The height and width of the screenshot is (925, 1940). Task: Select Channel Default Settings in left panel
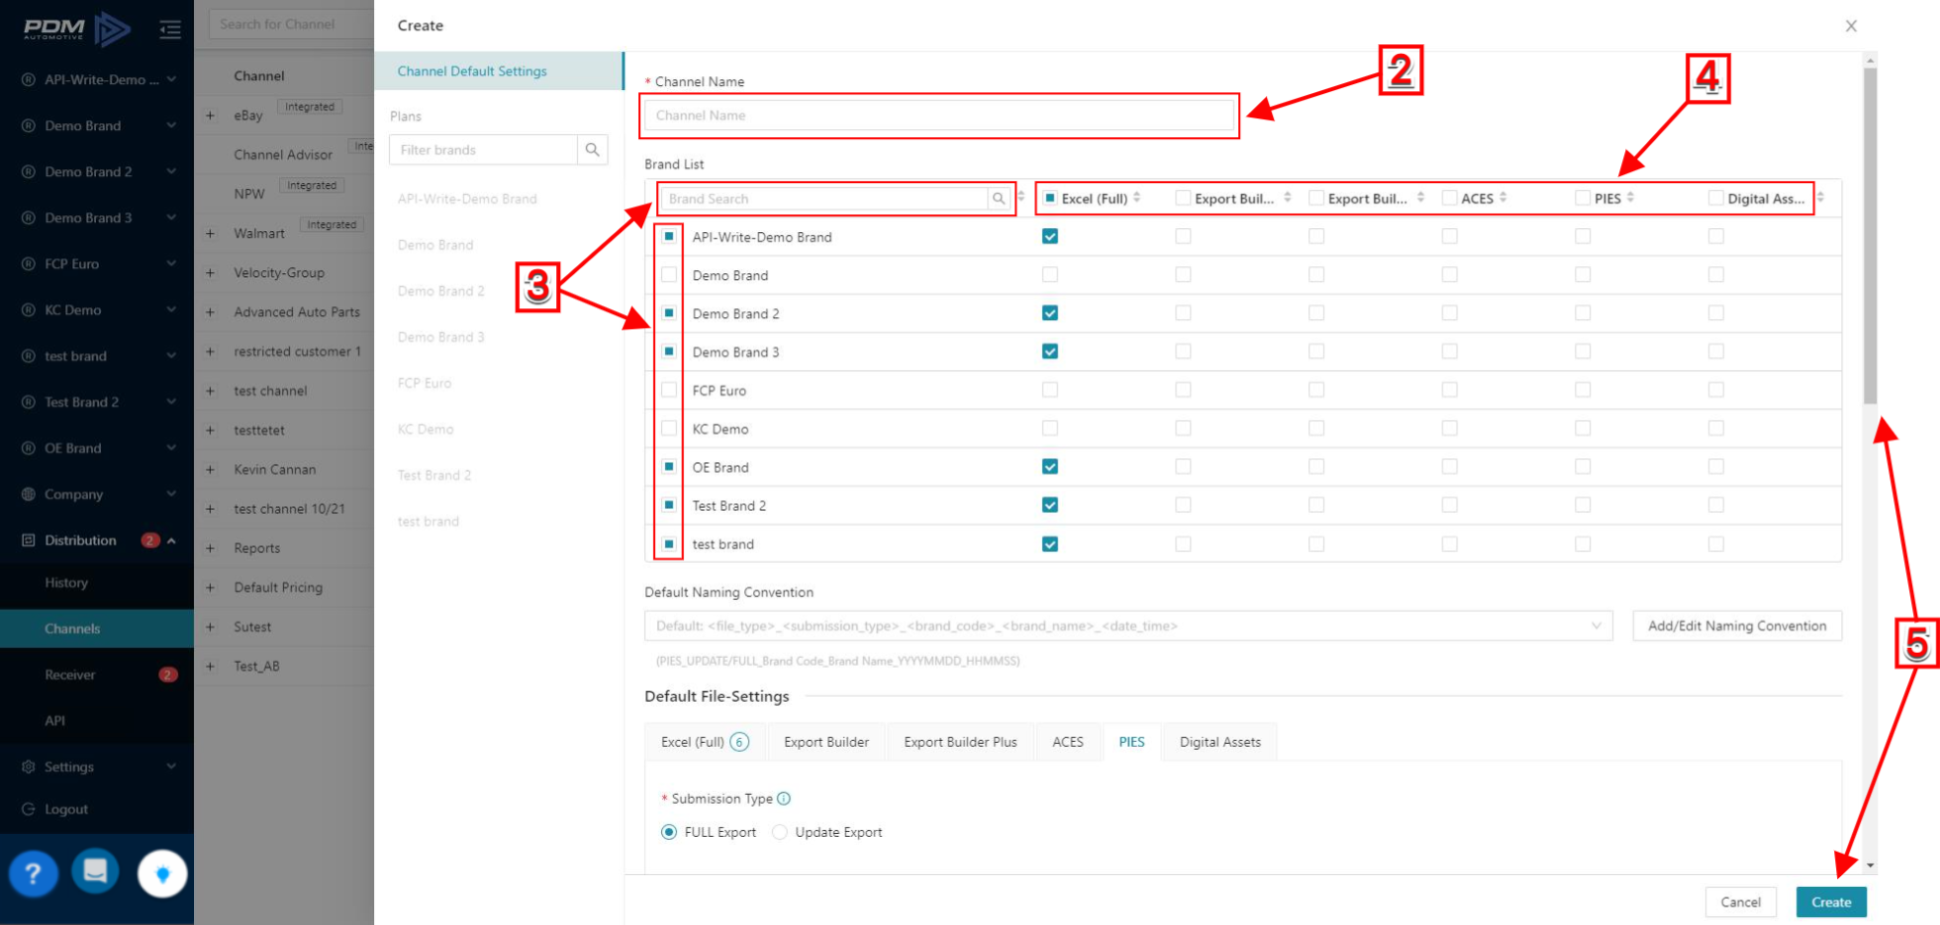click(499, 71)
